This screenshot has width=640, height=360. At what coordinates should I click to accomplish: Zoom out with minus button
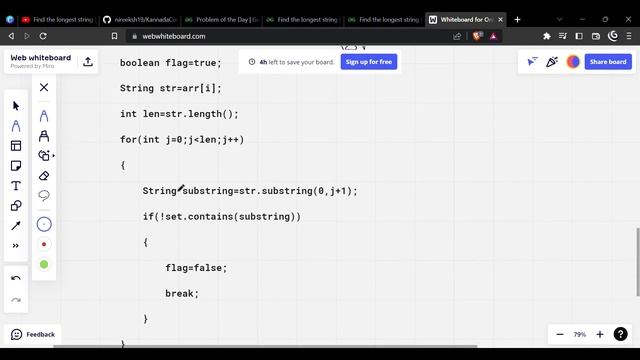tap(560, 334)
